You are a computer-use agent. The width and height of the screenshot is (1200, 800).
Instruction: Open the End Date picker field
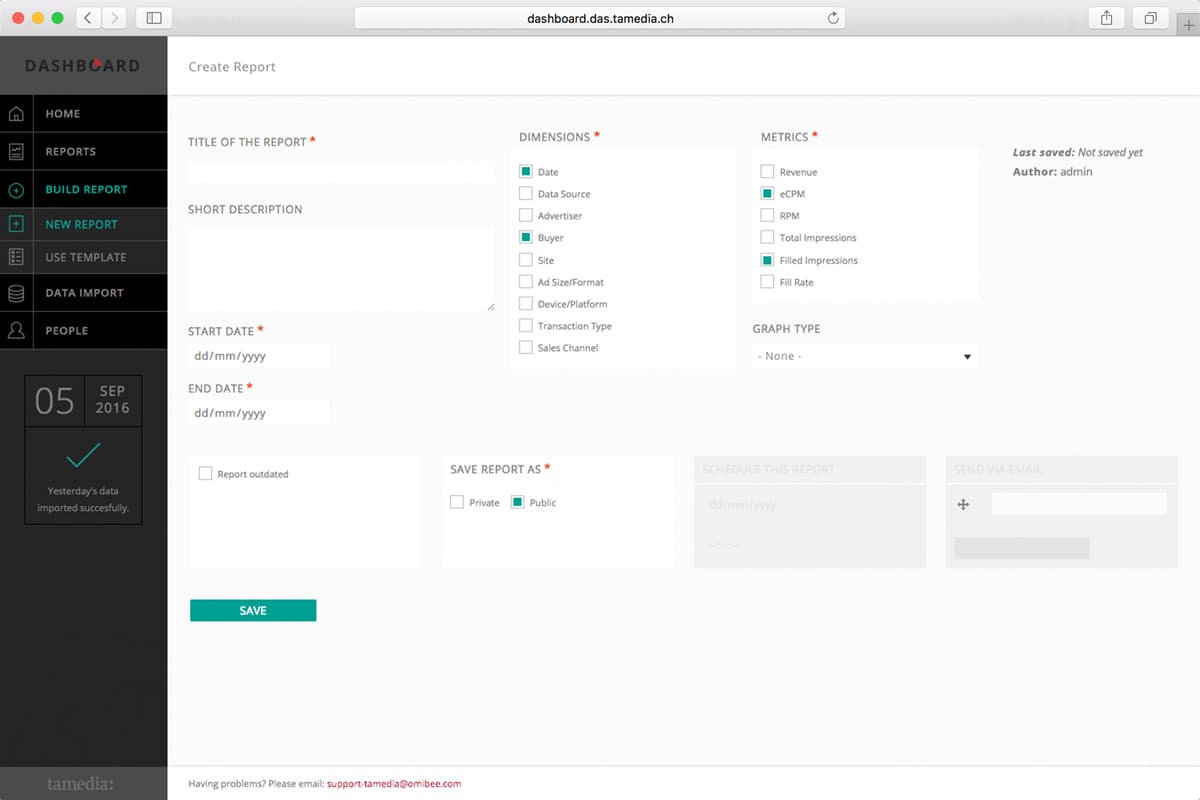pos(258,413)
